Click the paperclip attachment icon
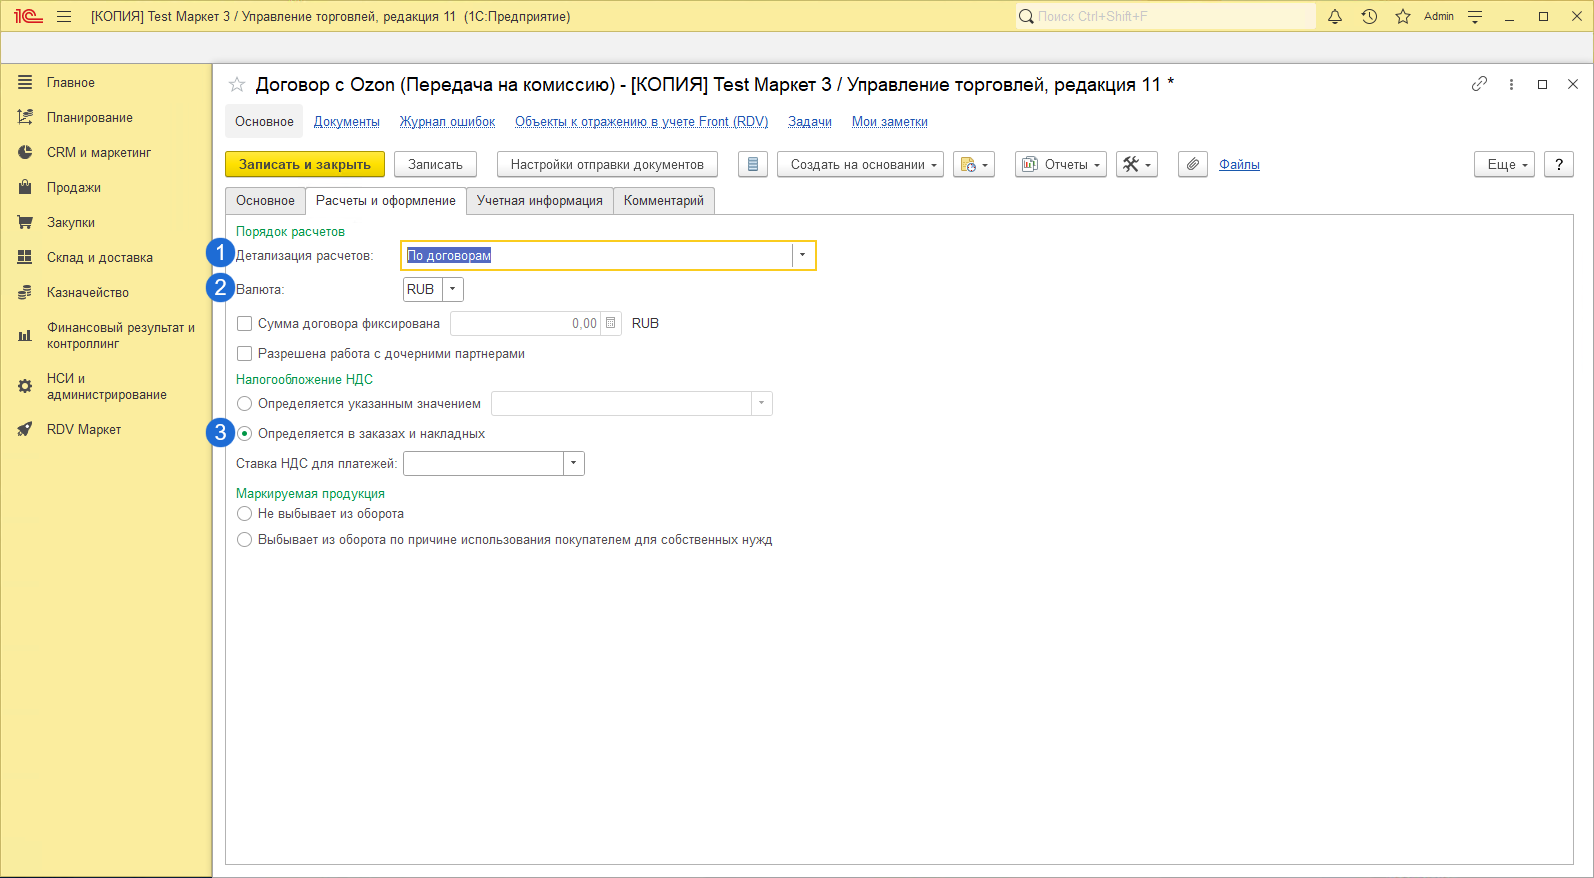This screenshot has width=1594, height=878. click(1193, 164)
